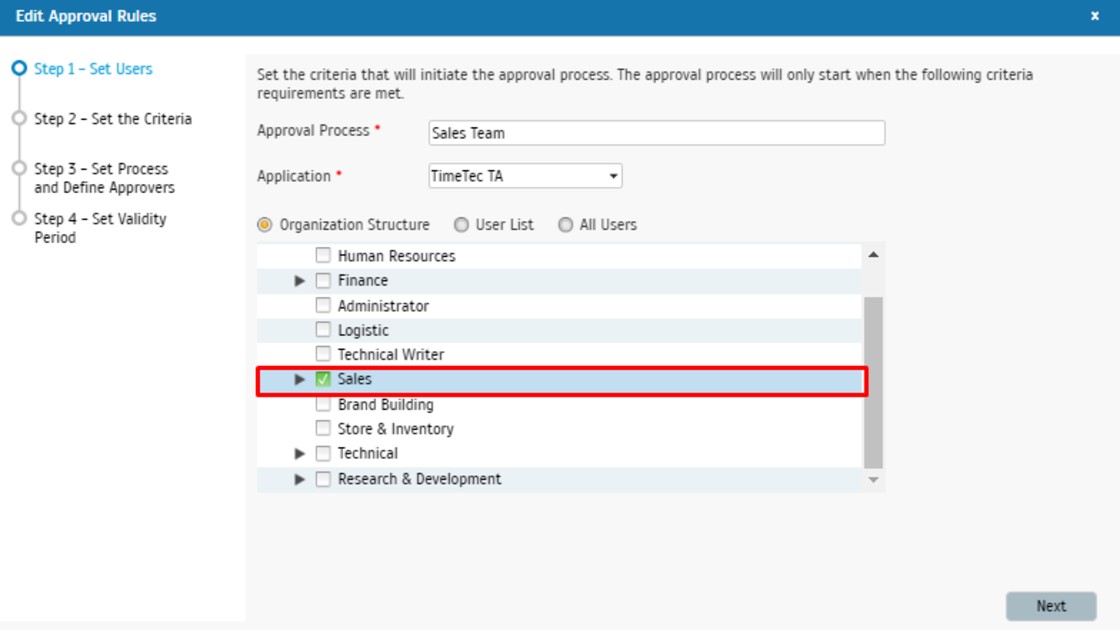Uncheck the Sales department checkbox
Viewport: 1120px width, 630px height.
coord(323,380)
